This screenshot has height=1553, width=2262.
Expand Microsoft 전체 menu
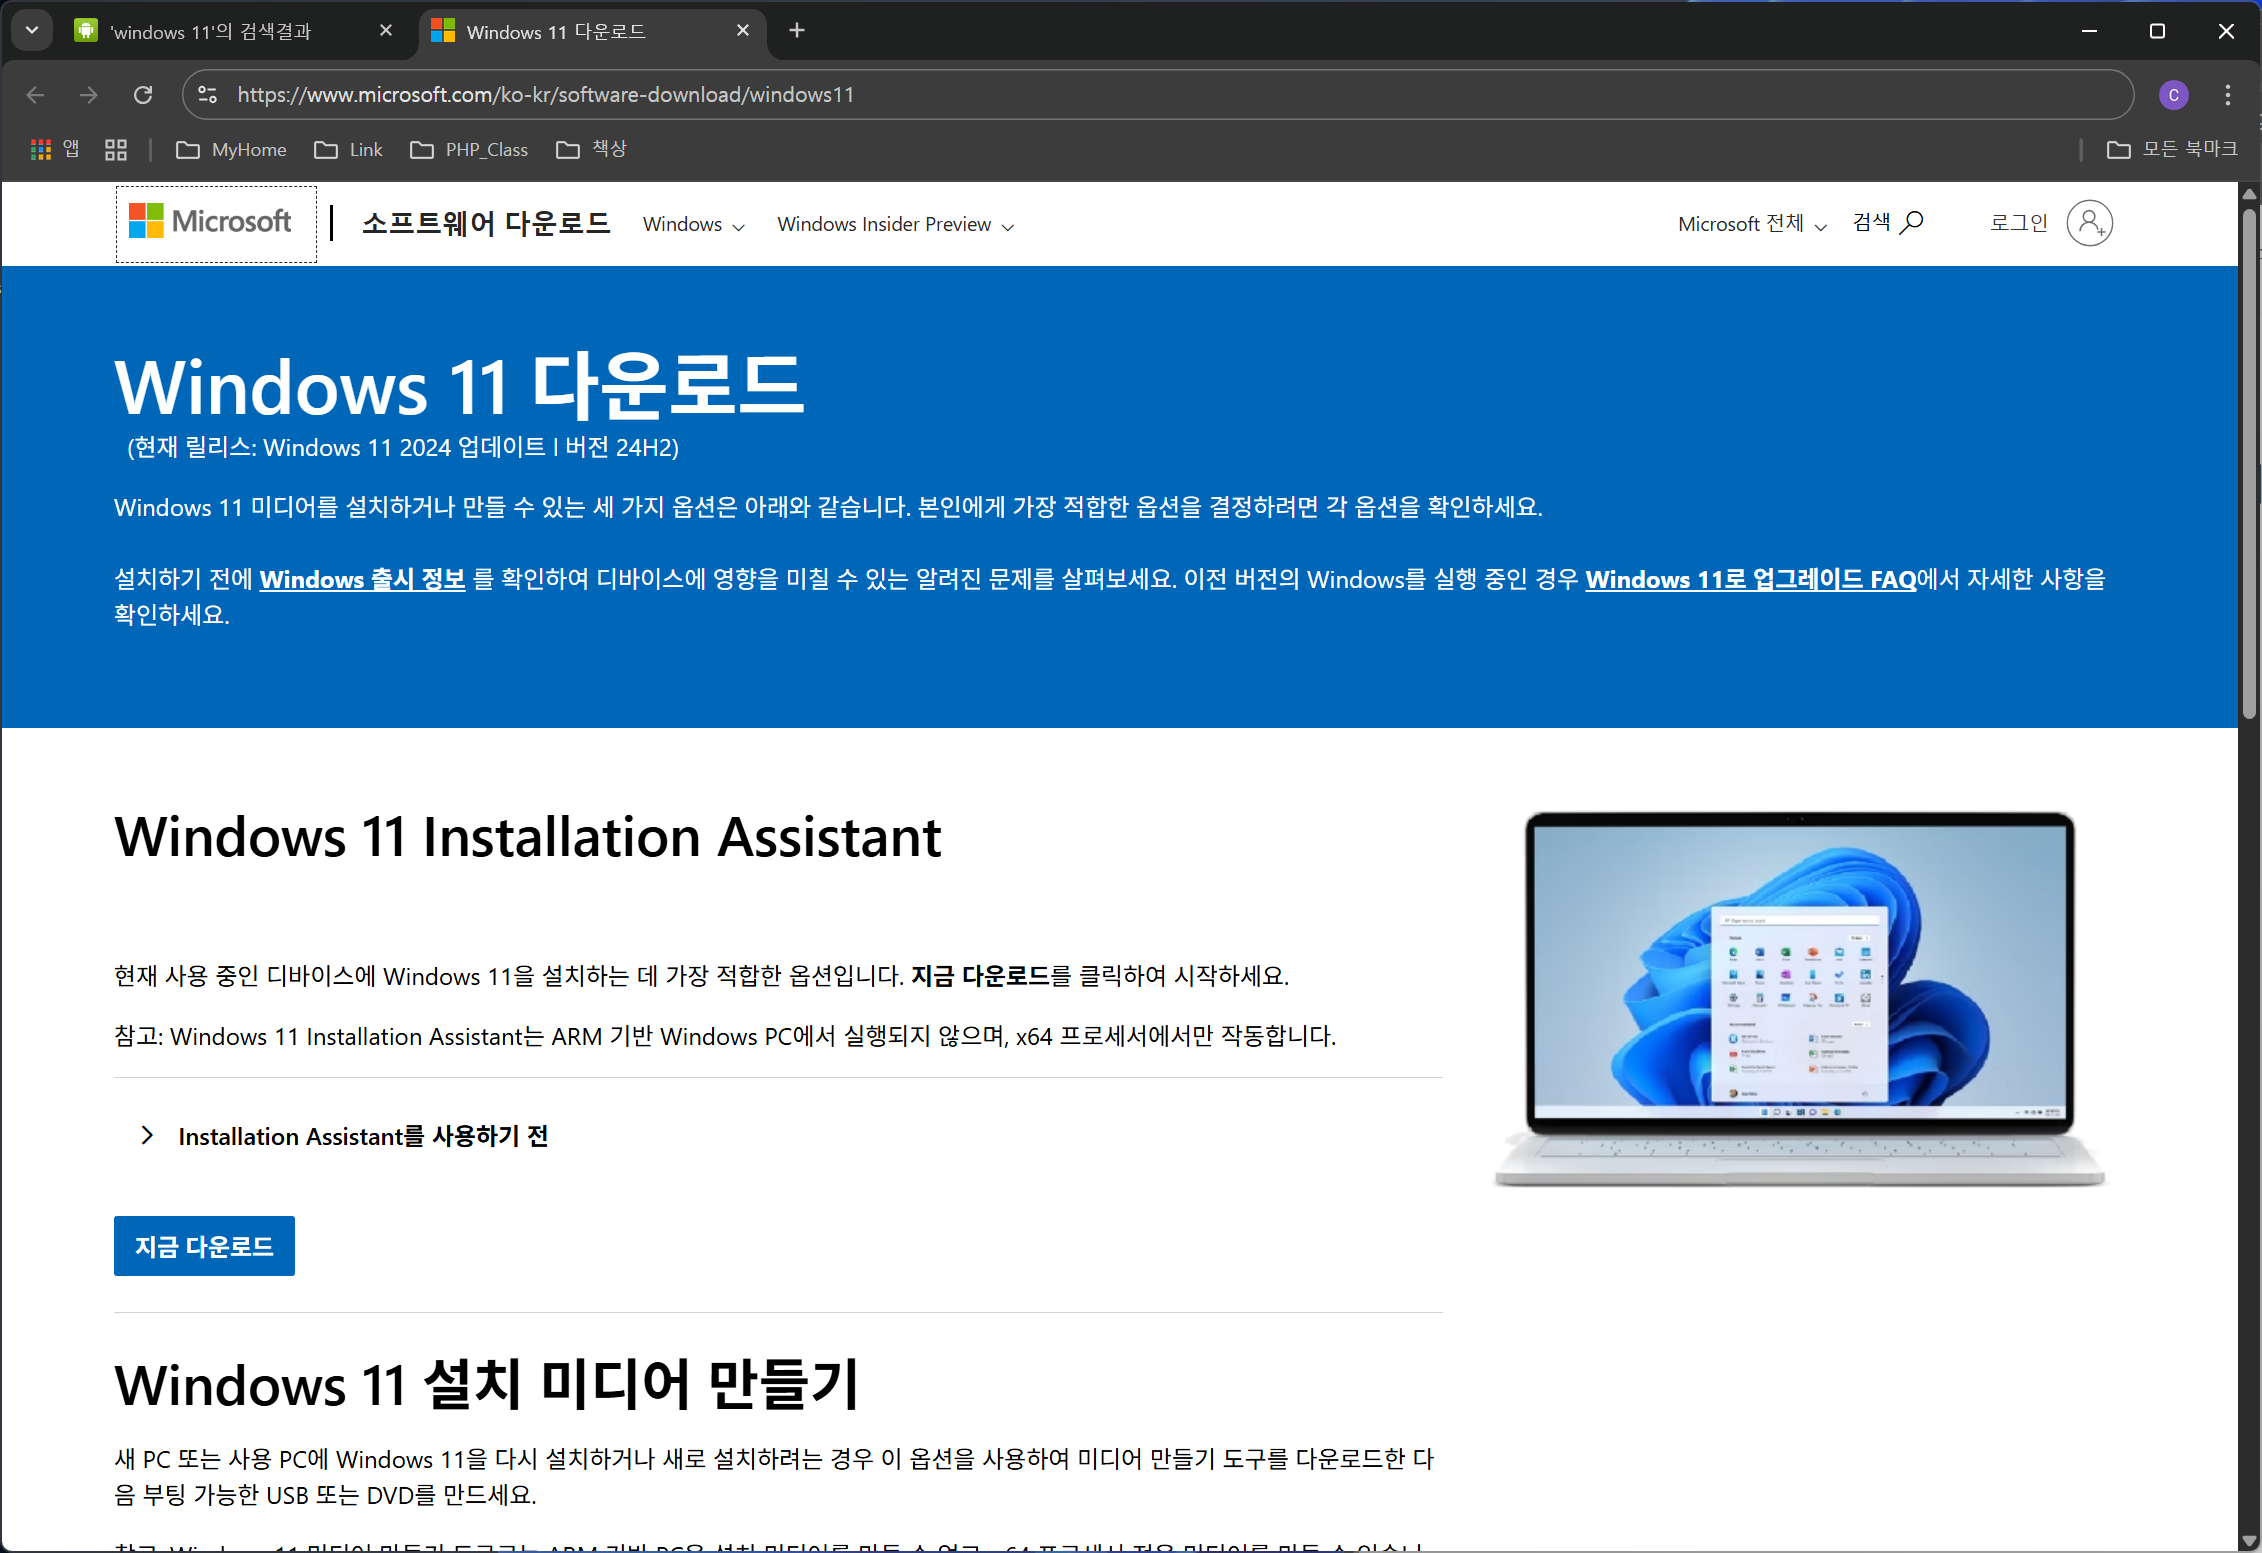(1752, 224)
